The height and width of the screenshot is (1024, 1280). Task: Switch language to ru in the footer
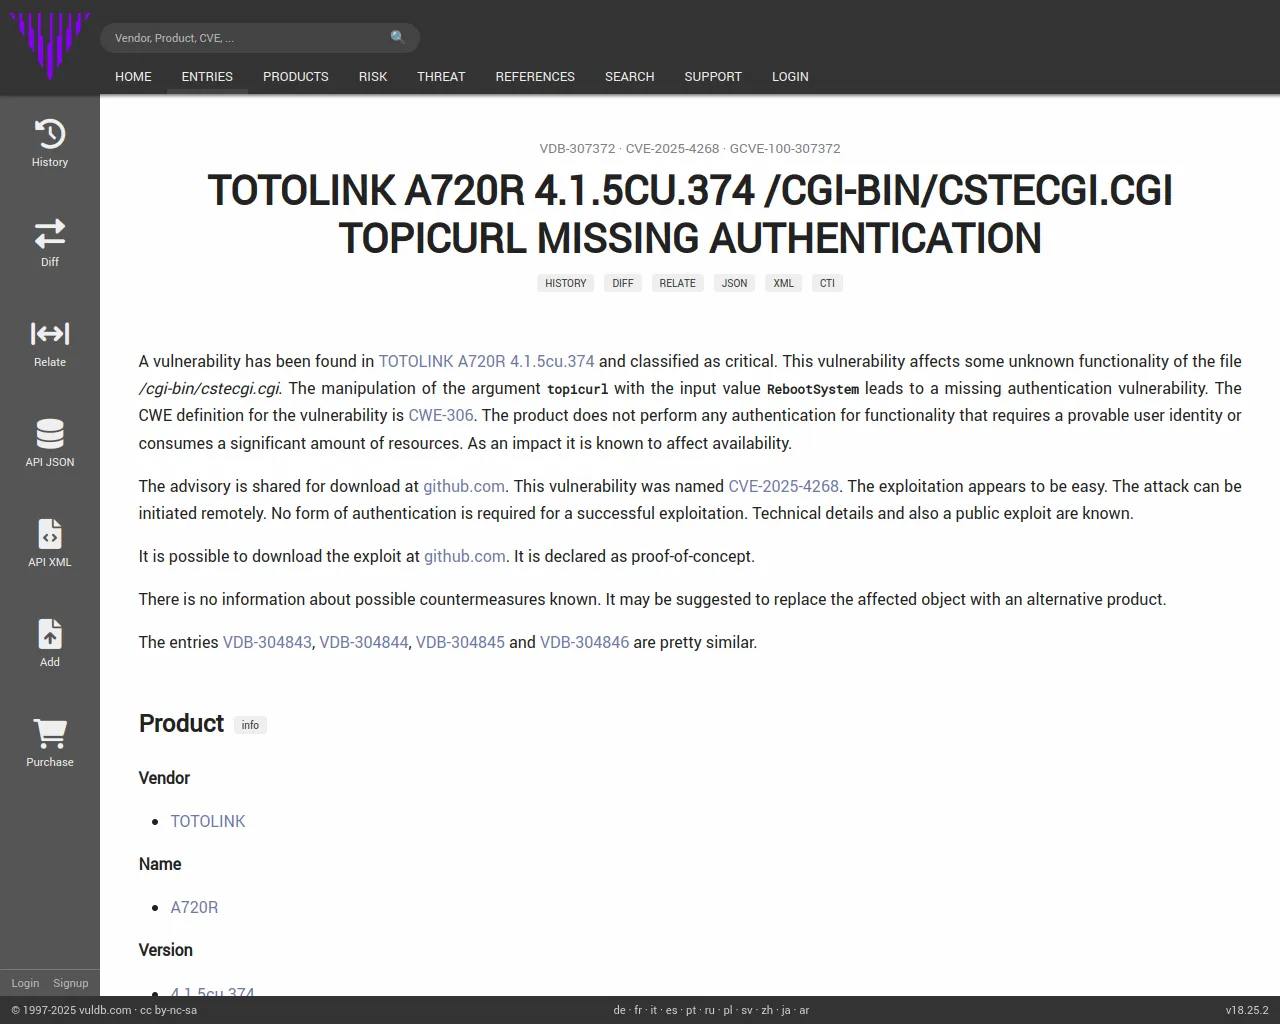710,1010
